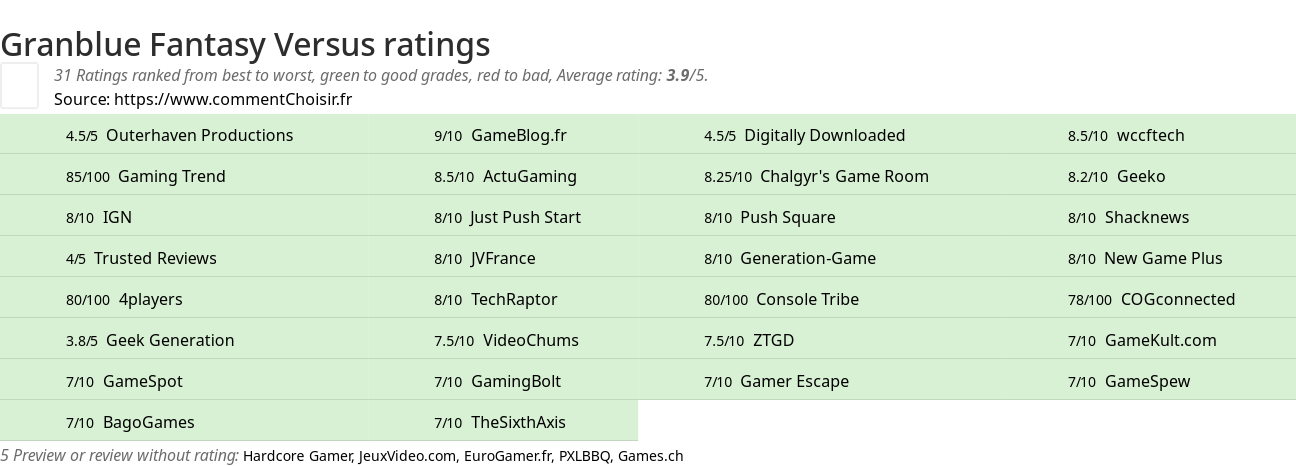Click the GameKult.com review entry
Image resolution: width=1296 pixels, height=466 pixels.
click(1160, 340)
